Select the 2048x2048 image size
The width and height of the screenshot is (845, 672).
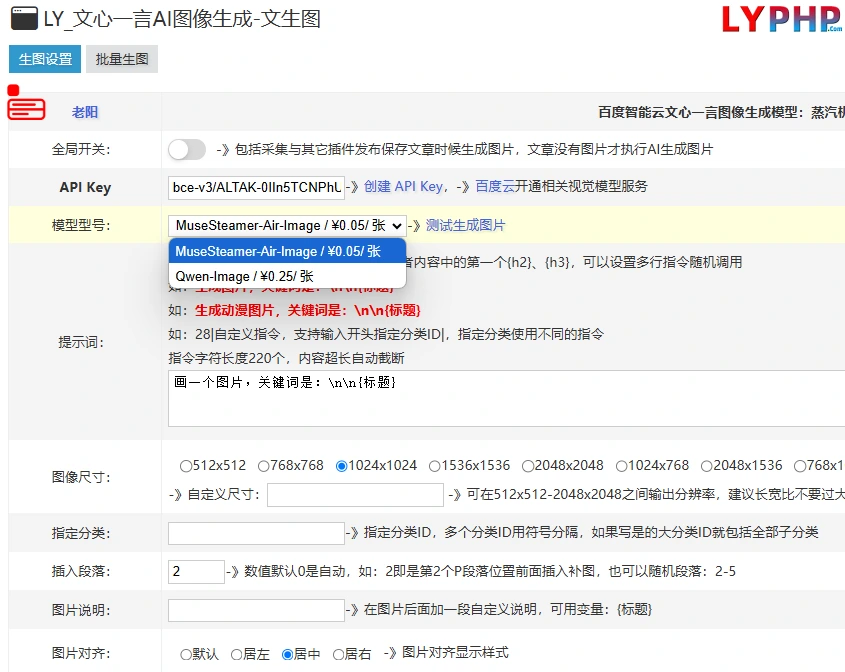pyautogui.click(x=528, y=466)
